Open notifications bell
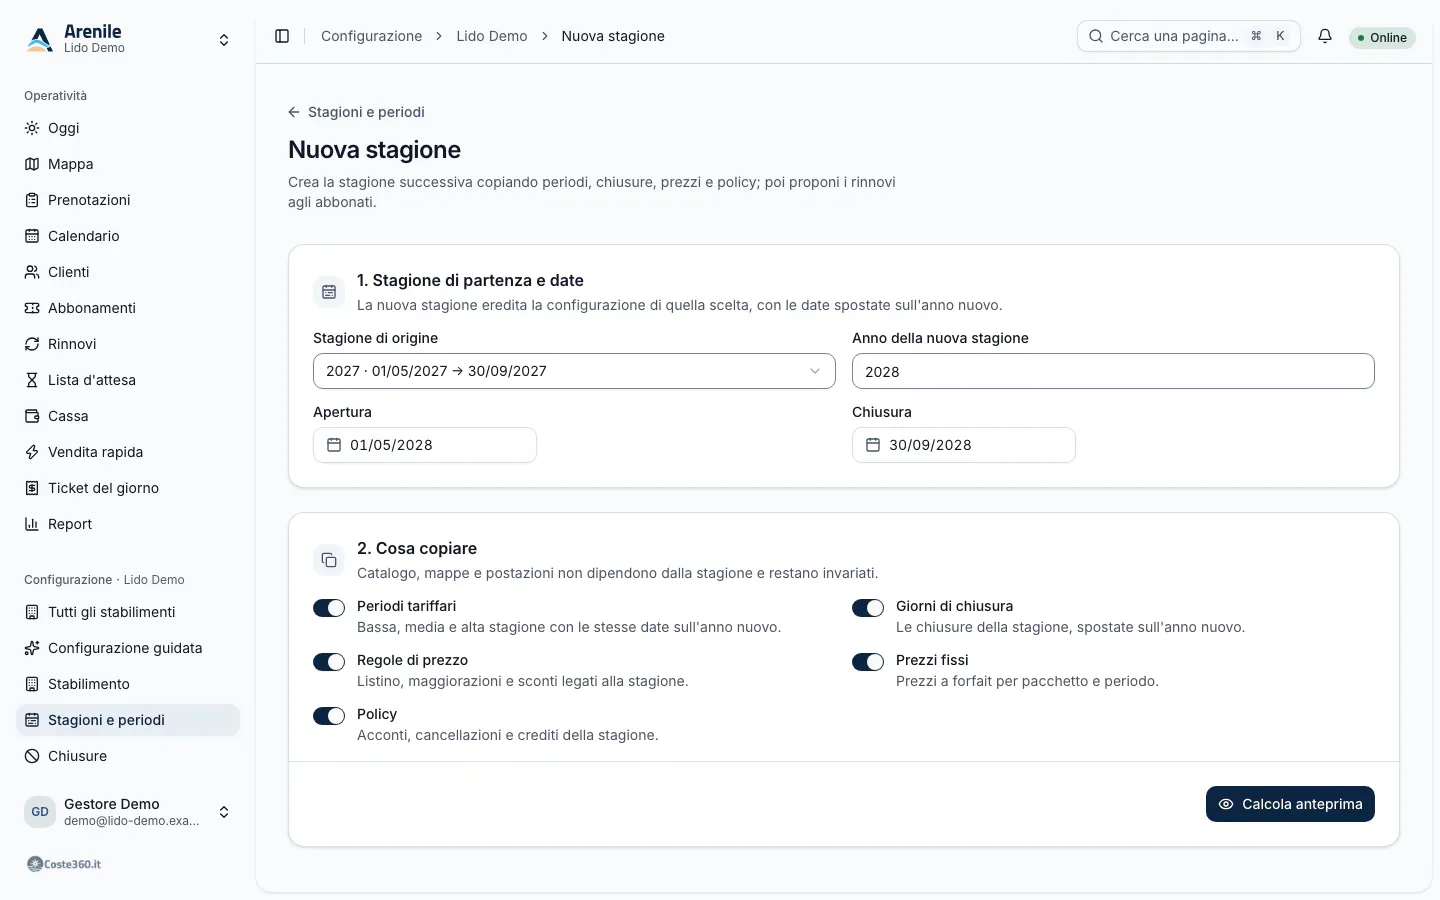 pos(1325,36)
